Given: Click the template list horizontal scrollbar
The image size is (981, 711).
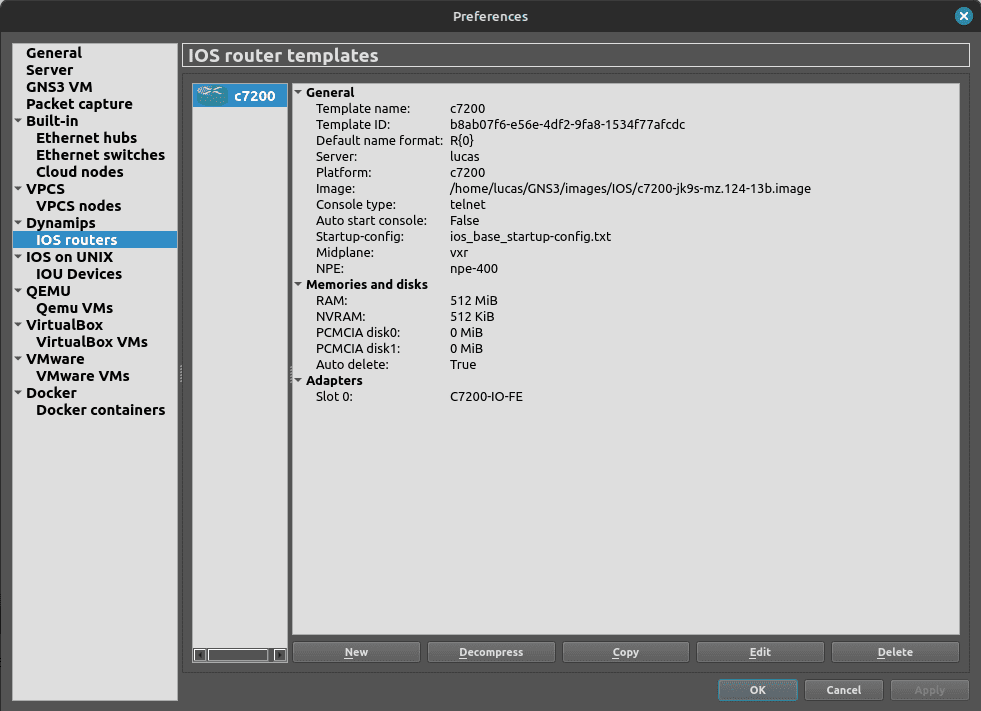Looking at the screenshot, I should click(x=238, y=655).
